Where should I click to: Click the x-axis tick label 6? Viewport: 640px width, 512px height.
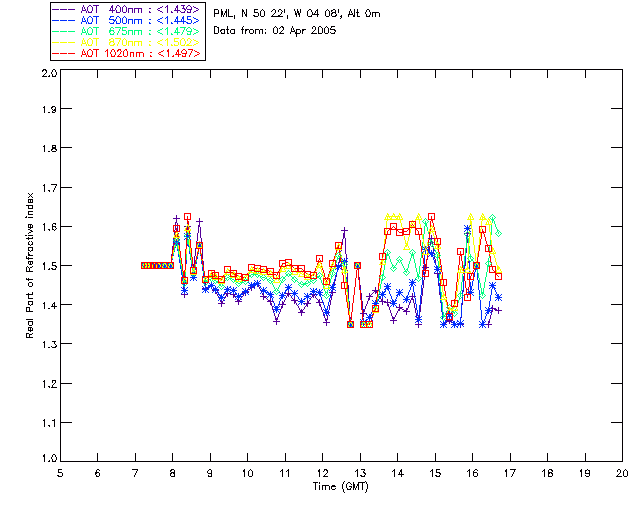[x=98, y=473]
